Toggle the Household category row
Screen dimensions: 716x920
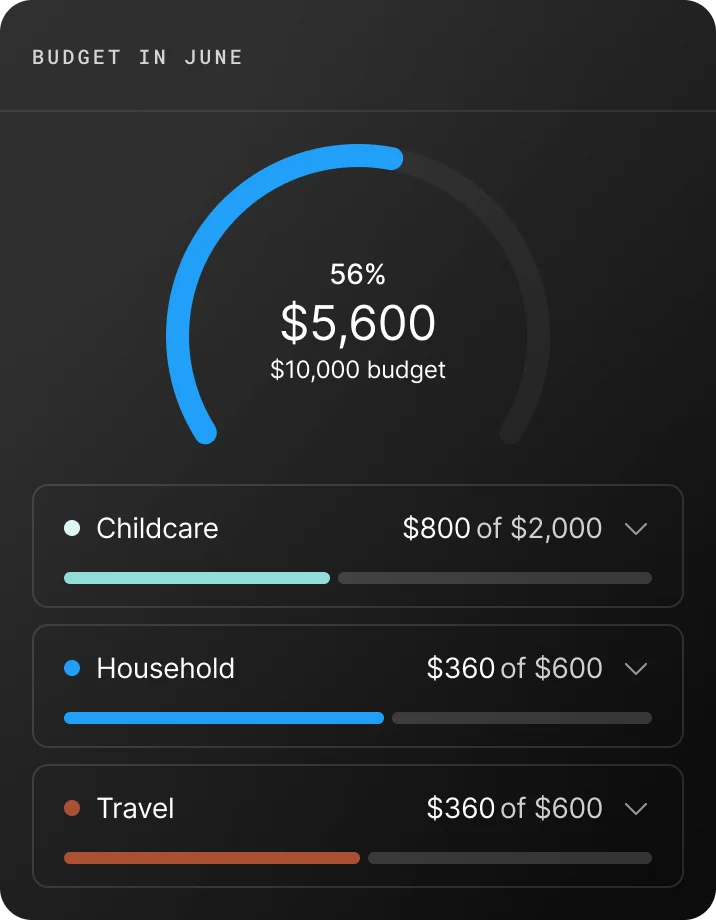pos(358,686)
